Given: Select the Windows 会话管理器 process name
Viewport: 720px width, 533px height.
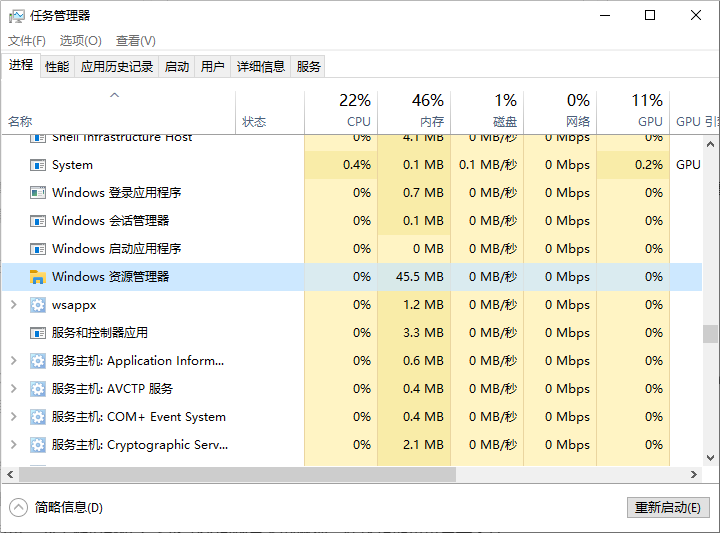Looking at the screenshot, I should [111, 221].
